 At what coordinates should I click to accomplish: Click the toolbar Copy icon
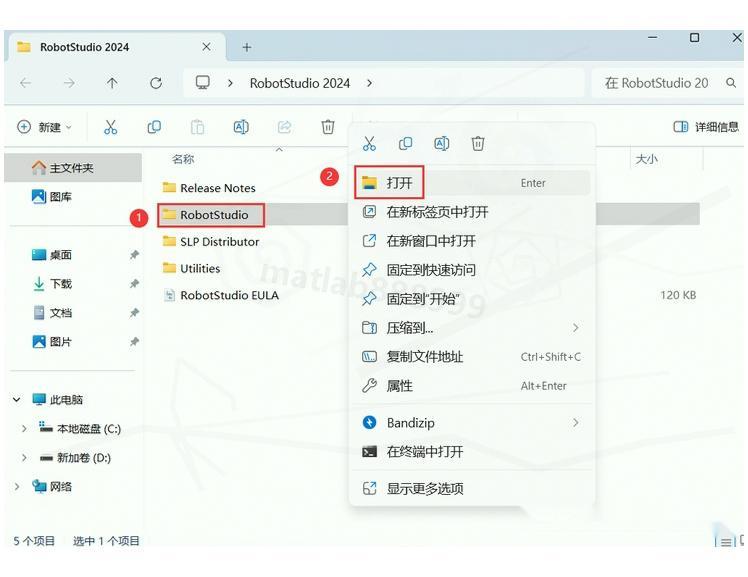click(154, 127)
